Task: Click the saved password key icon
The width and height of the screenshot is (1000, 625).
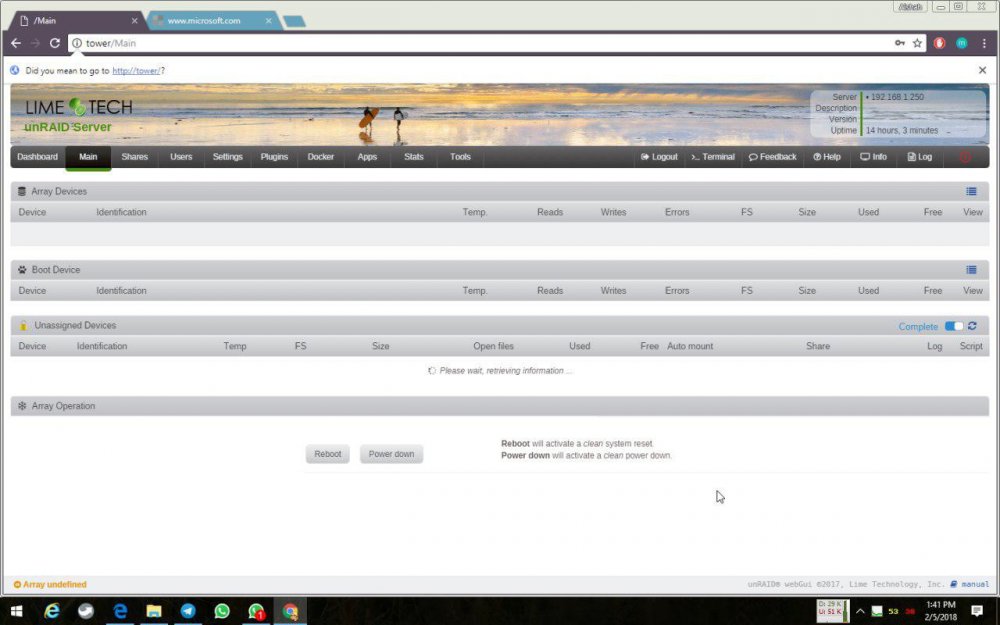Action: tap(900, 43)
